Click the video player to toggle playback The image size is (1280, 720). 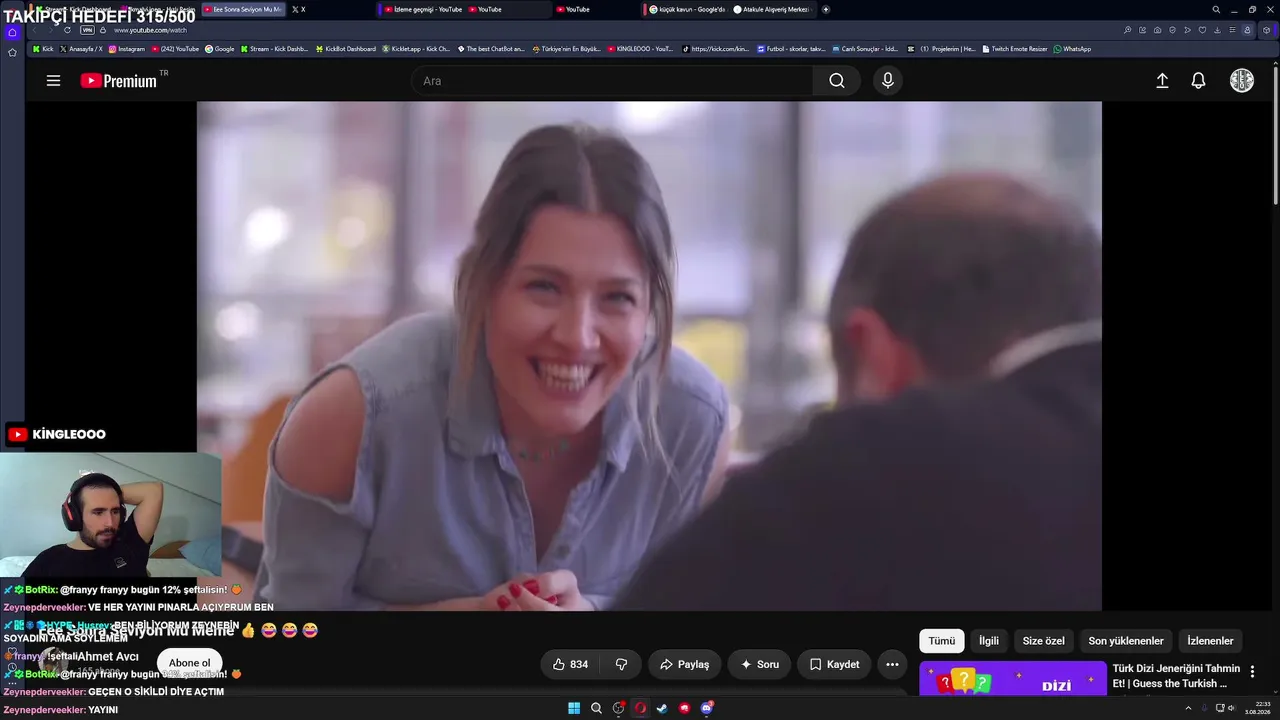click(x=649, y=355)
